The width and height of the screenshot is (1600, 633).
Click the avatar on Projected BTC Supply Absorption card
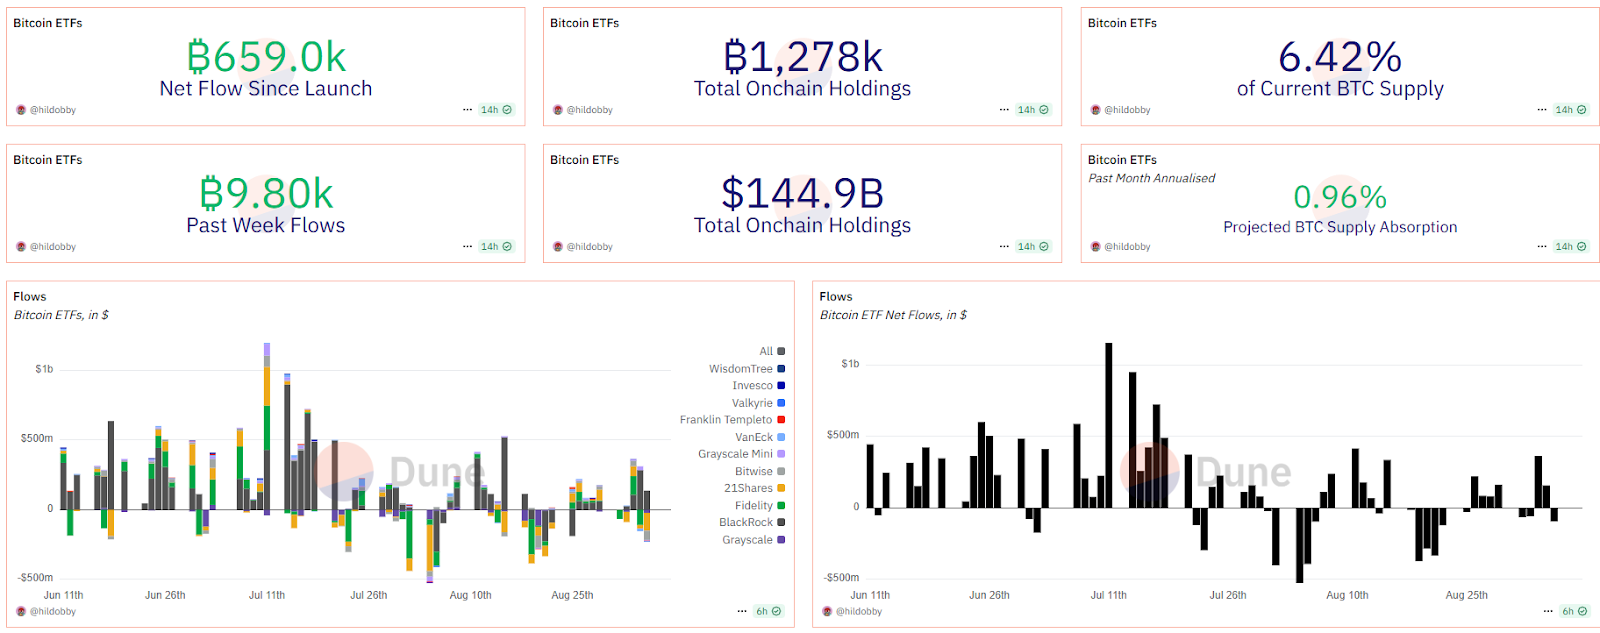tap(1095, 247)
